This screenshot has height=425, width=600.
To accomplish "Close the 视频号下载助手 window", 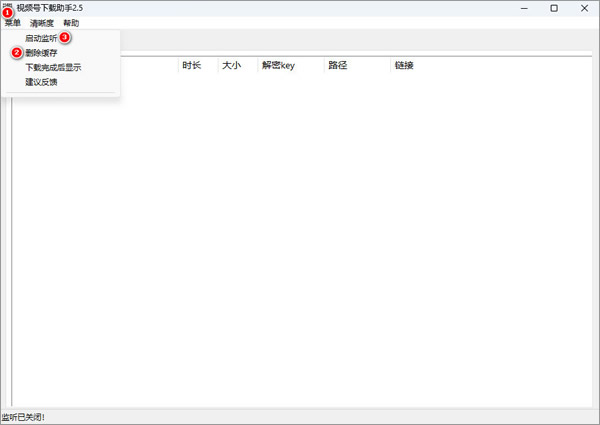I will tap(584, 8).
